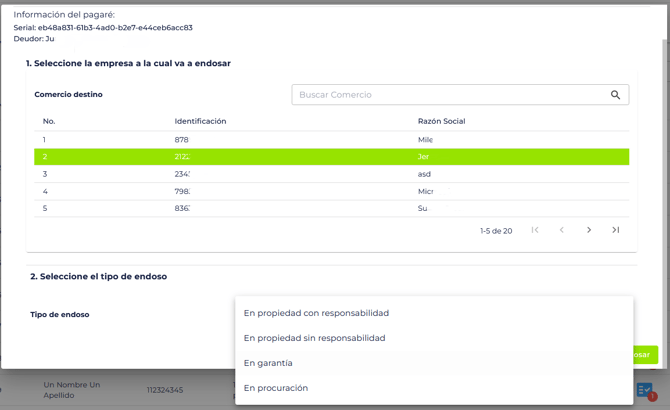Go to previous page arrow
The image size is (670, 410).
tap(562, 230)
